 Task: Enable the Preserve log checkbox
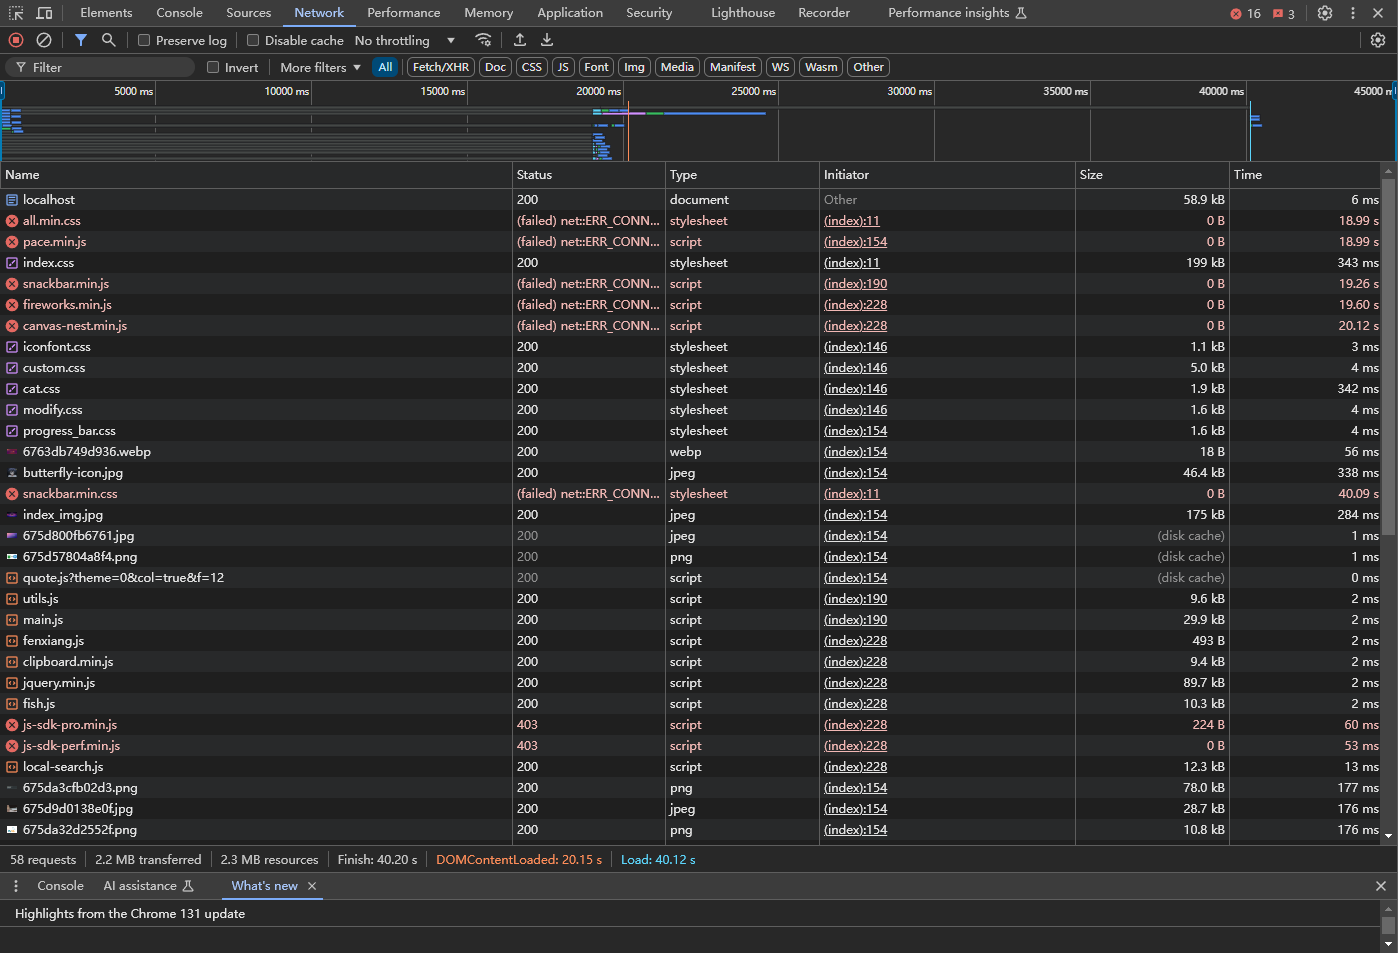[x=144, y=40]
